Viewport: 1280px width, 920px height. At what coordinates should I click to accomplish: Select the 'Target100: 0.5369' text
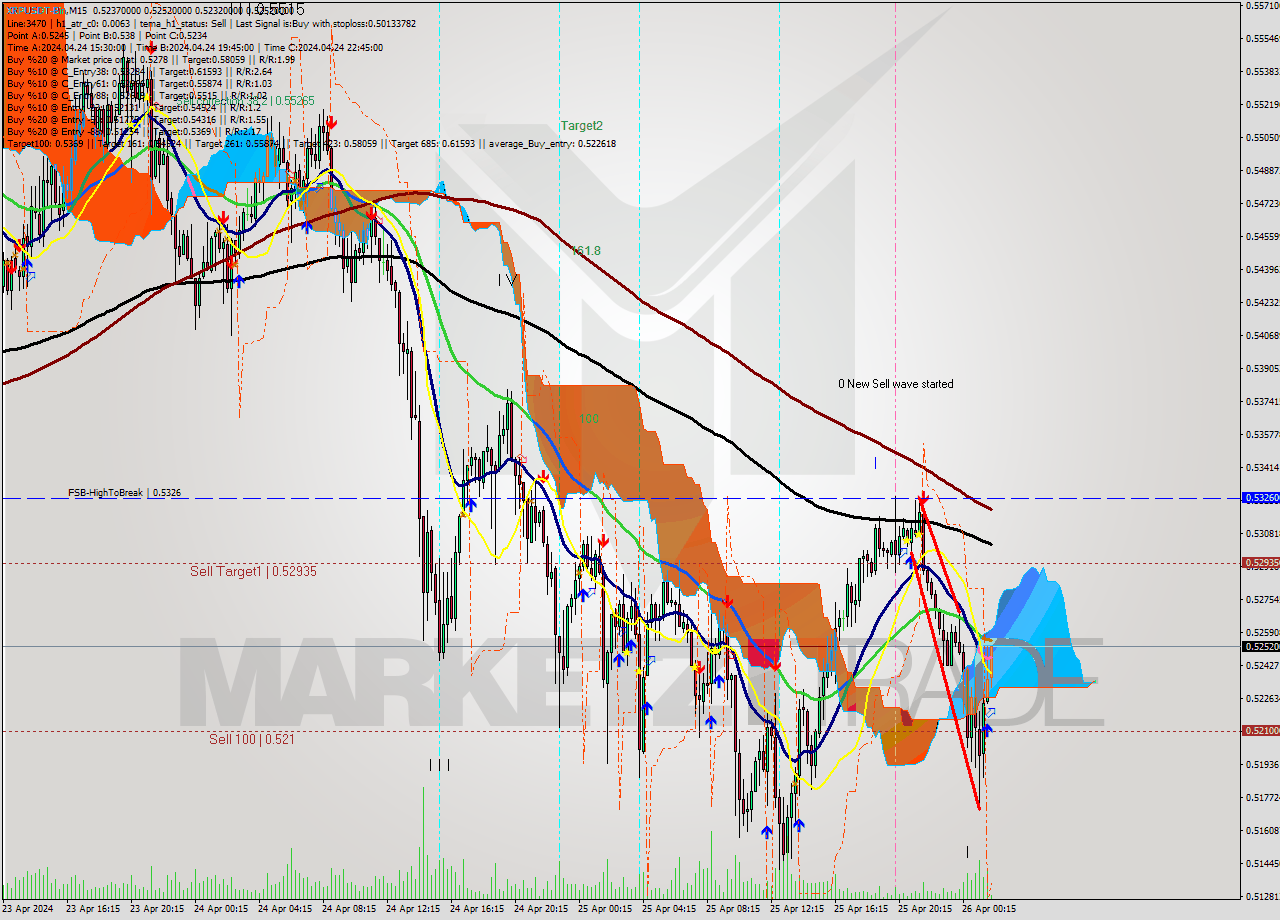click(45, 144)
